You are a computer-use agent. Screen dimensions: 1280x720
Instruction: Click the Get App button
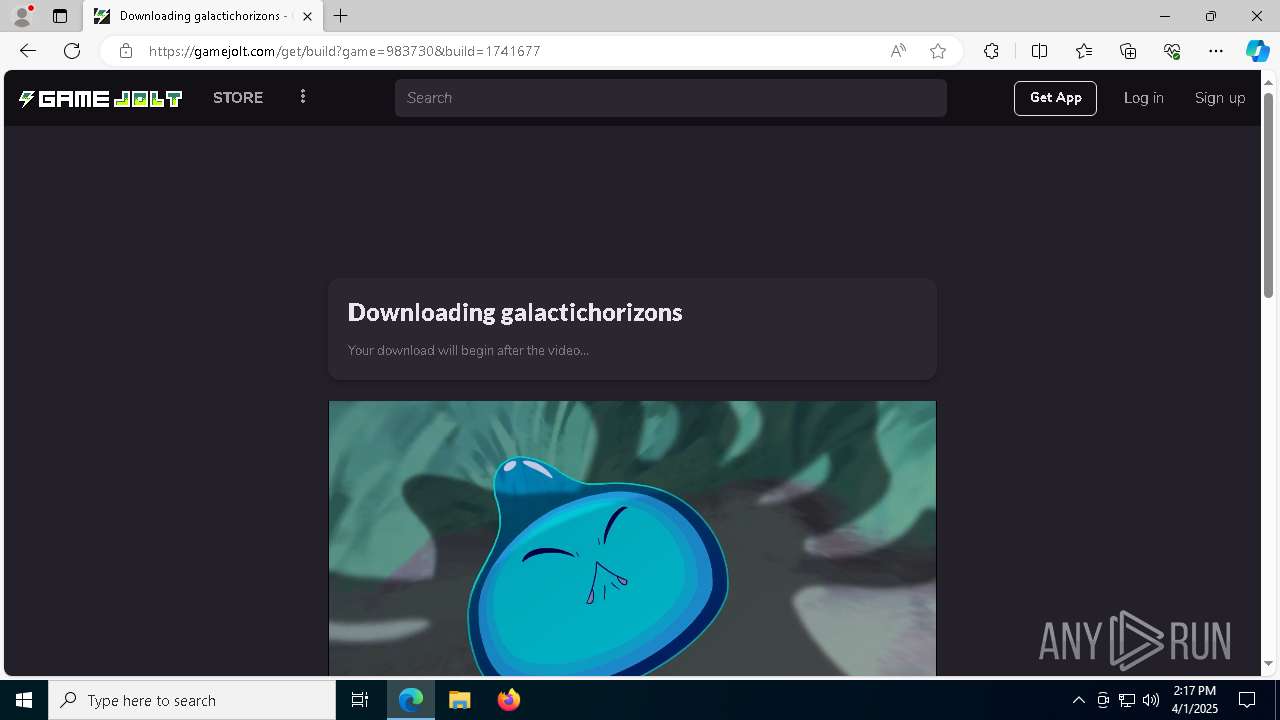[x=1055, y=98]
